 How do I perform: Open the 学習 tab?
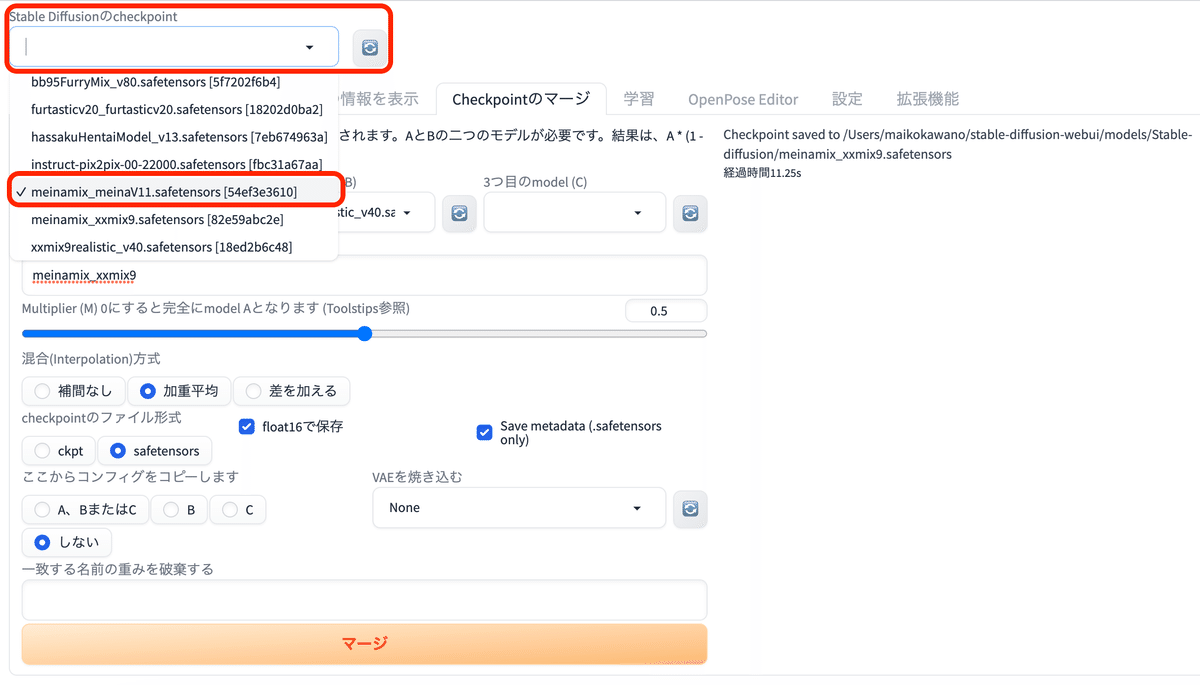click(638, 99)
